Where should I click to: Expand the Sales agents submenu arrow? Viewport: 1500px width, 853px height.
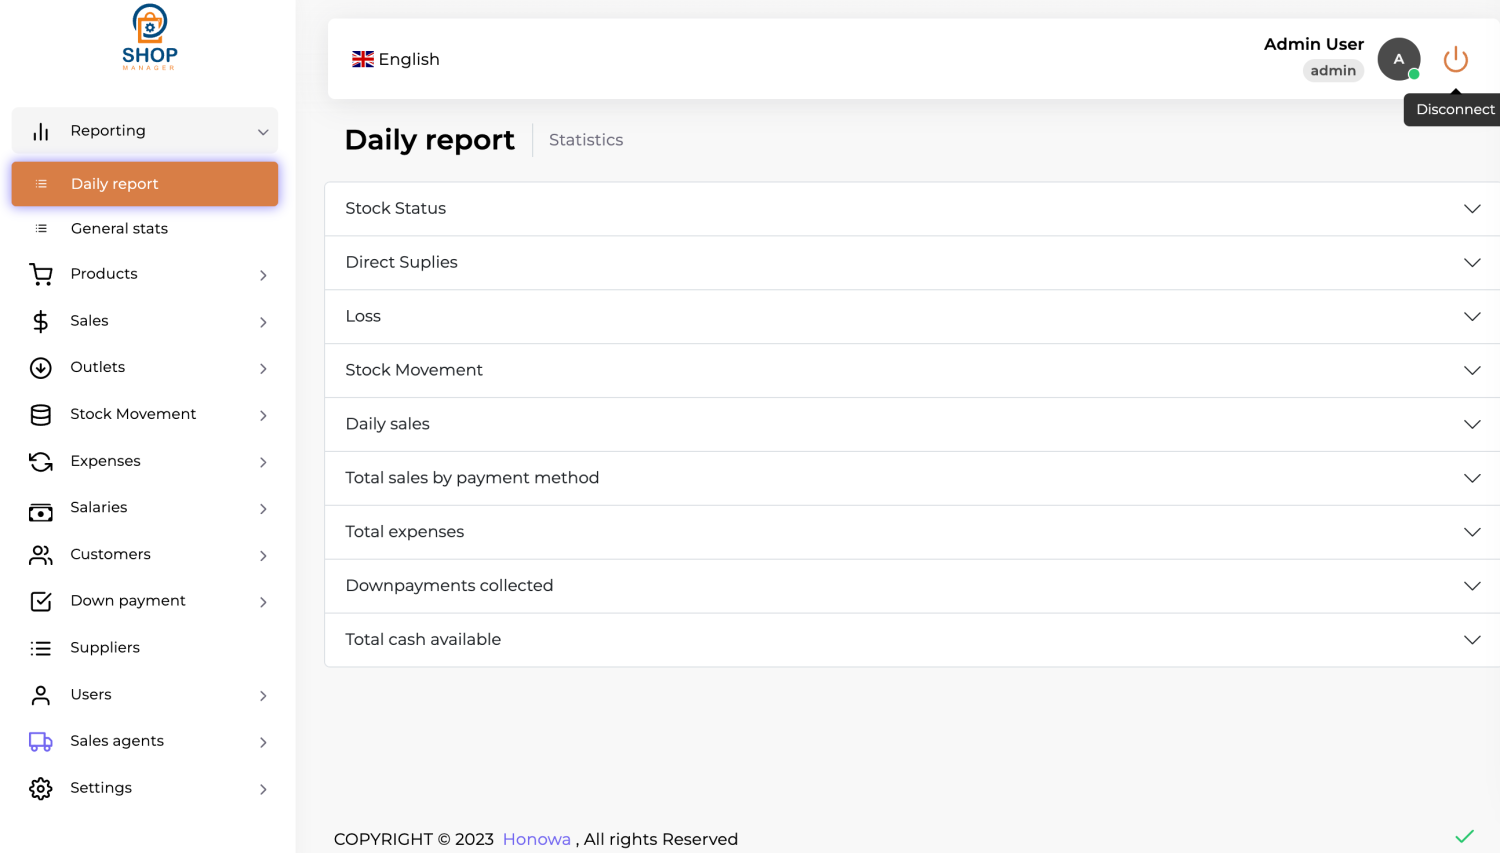(x=263, y=743)
